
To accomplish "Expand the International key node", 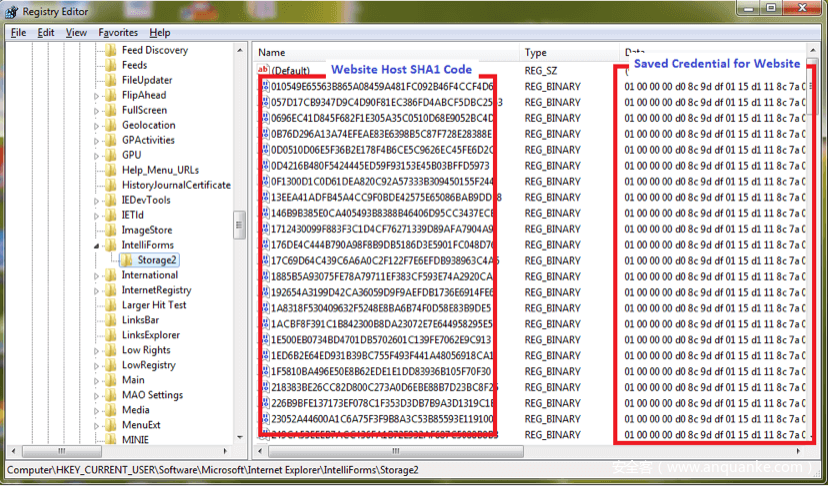I will 97,275.
